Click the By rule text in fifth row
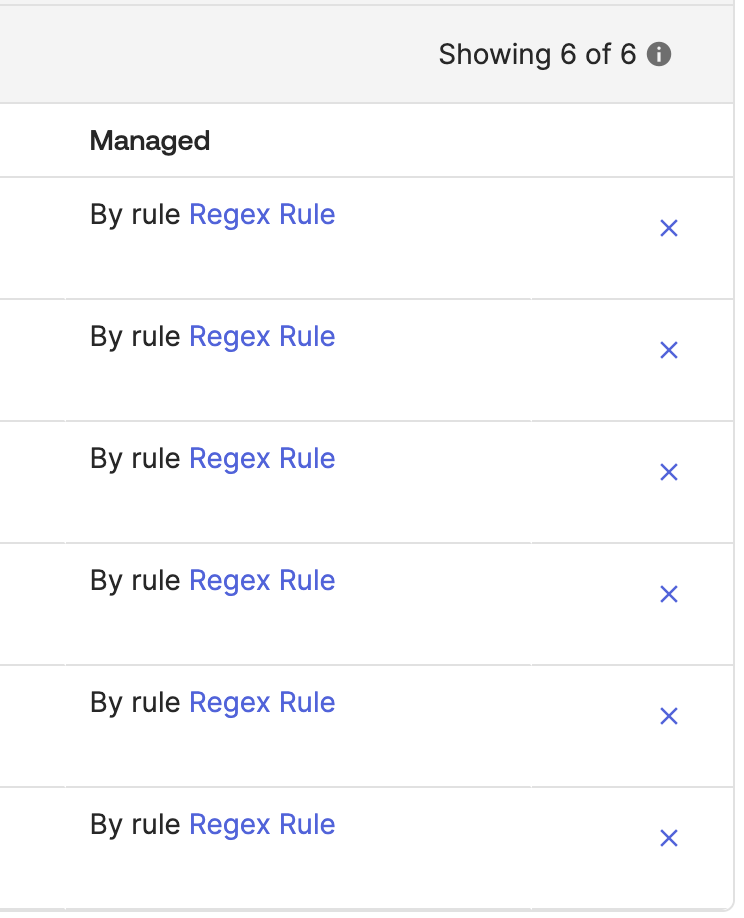 tap(135, 703)
